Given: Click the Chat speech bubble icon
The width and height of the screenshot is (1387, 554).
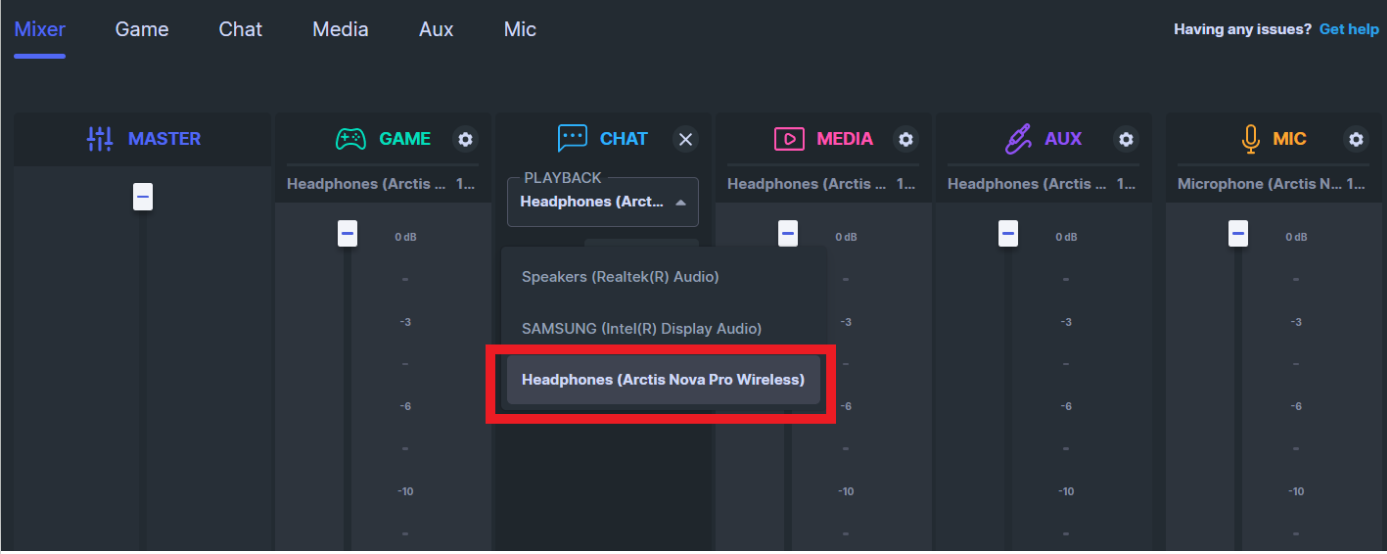Looking at the screenshot, I should [572, 139].
